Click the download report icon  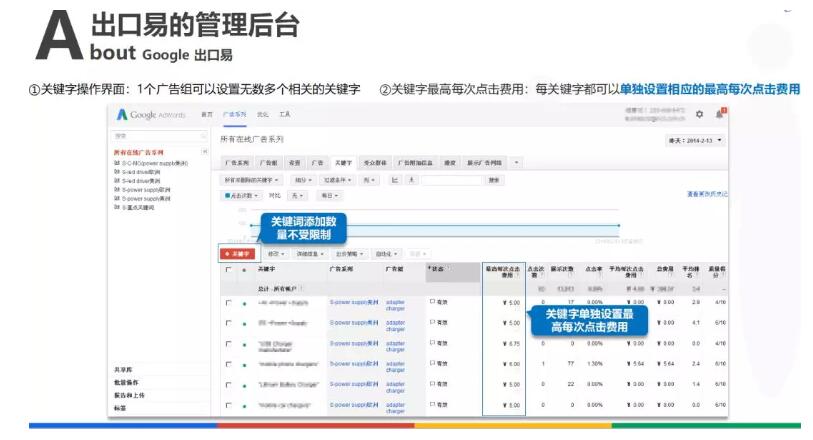coord(409,180)
